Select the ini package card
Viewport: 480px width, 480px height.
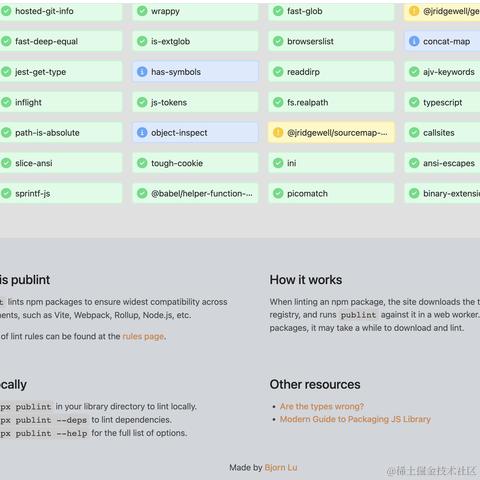331,163
